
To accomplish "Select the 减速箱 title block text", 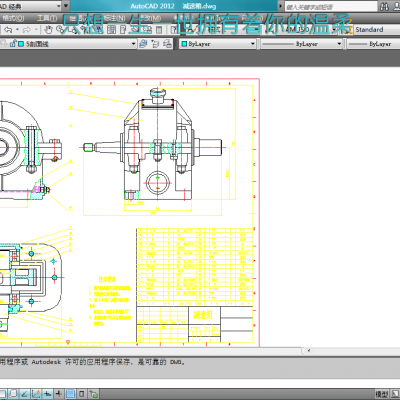I will click(202, 315).
